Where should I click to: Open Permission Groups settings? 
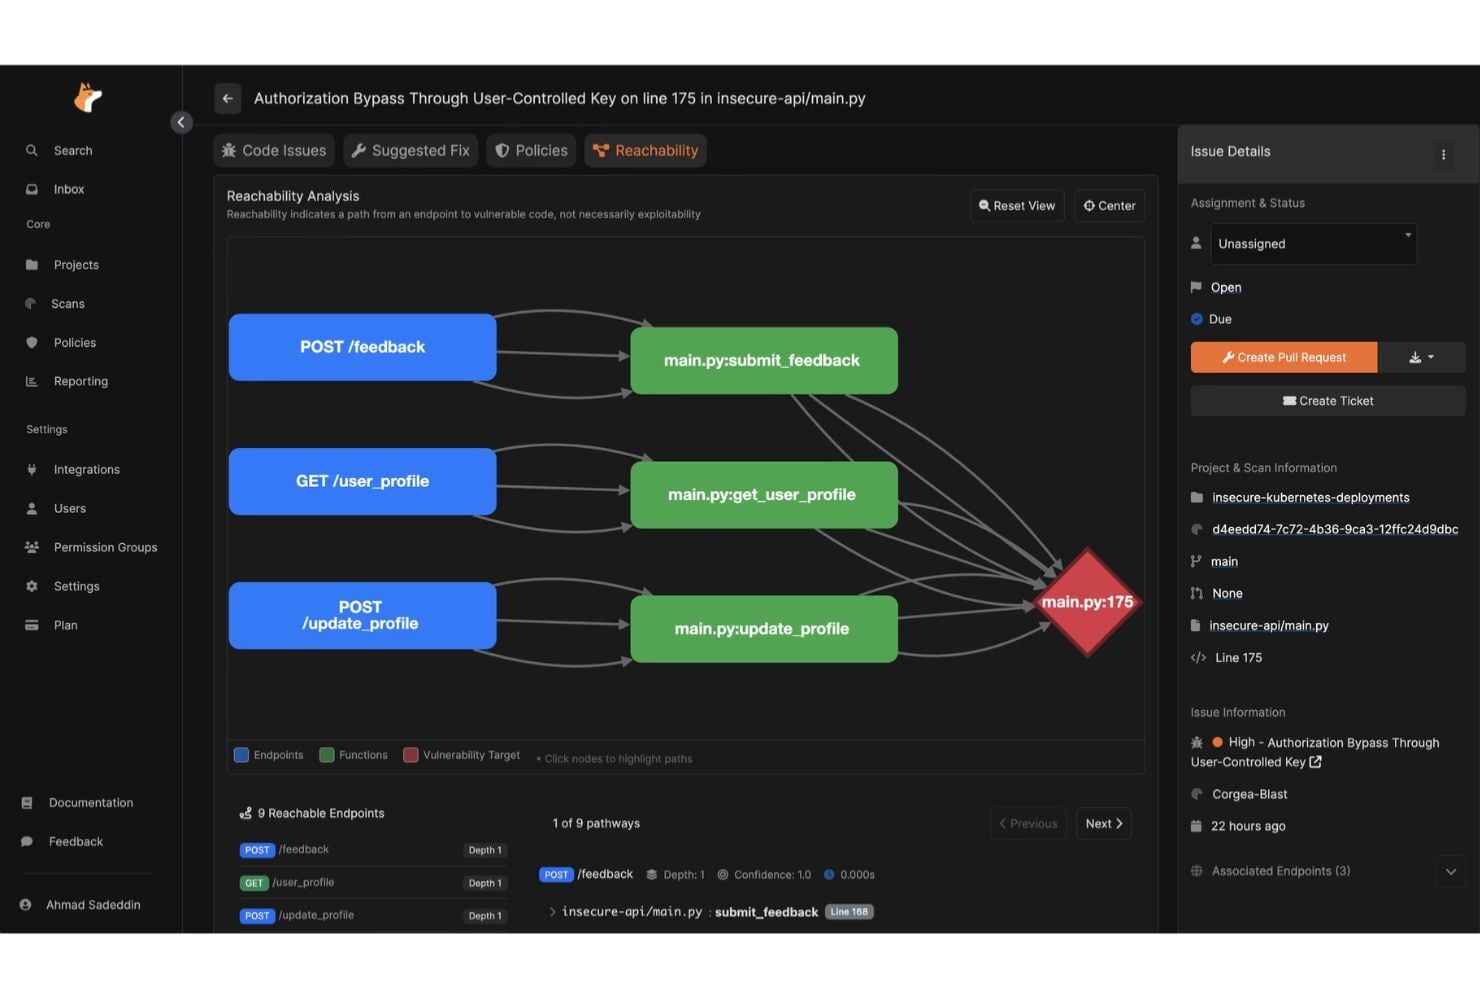(104, 547)
